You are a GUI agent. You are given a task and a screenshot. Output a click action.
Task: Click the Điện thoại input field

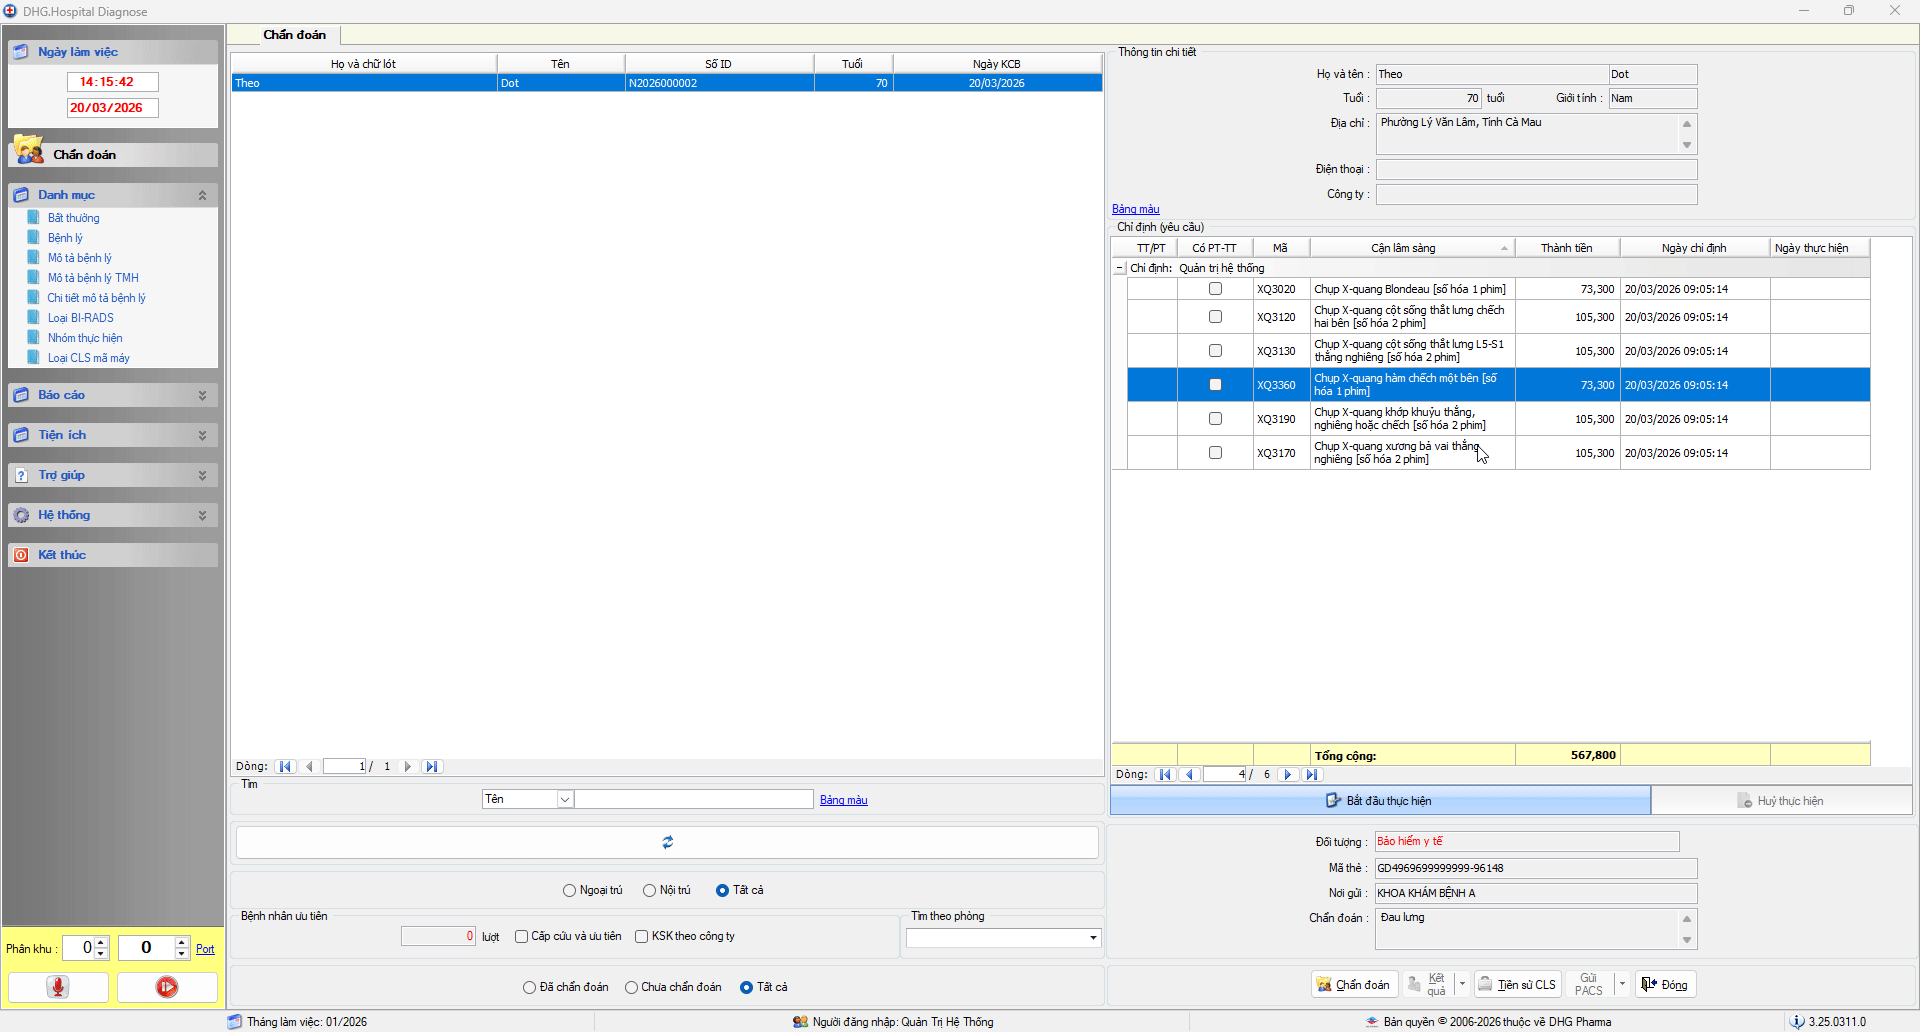point(1536,170)
